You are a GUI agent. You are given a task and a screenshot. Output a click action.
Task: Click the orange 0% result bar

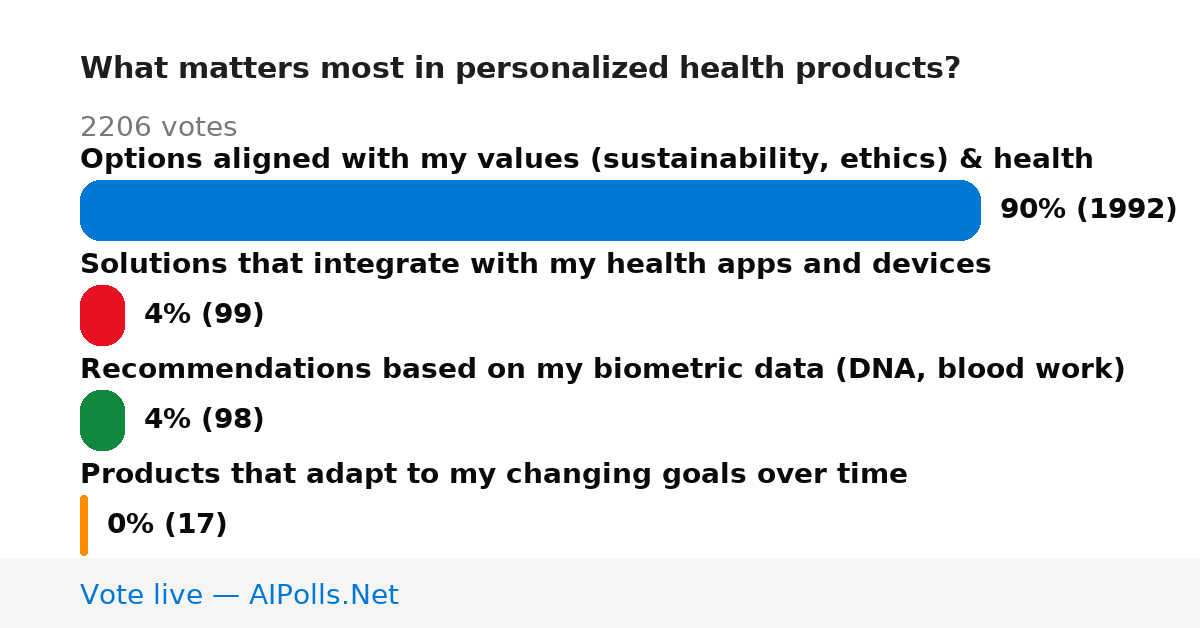[84, 525]
